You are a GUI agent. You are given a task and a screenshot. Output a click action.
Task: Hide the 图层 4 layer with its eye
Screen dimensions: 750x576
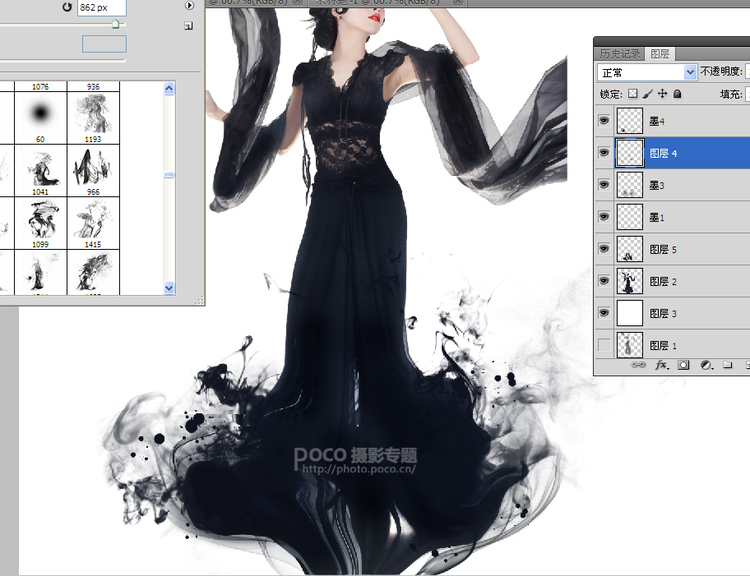tap(604, 152)
